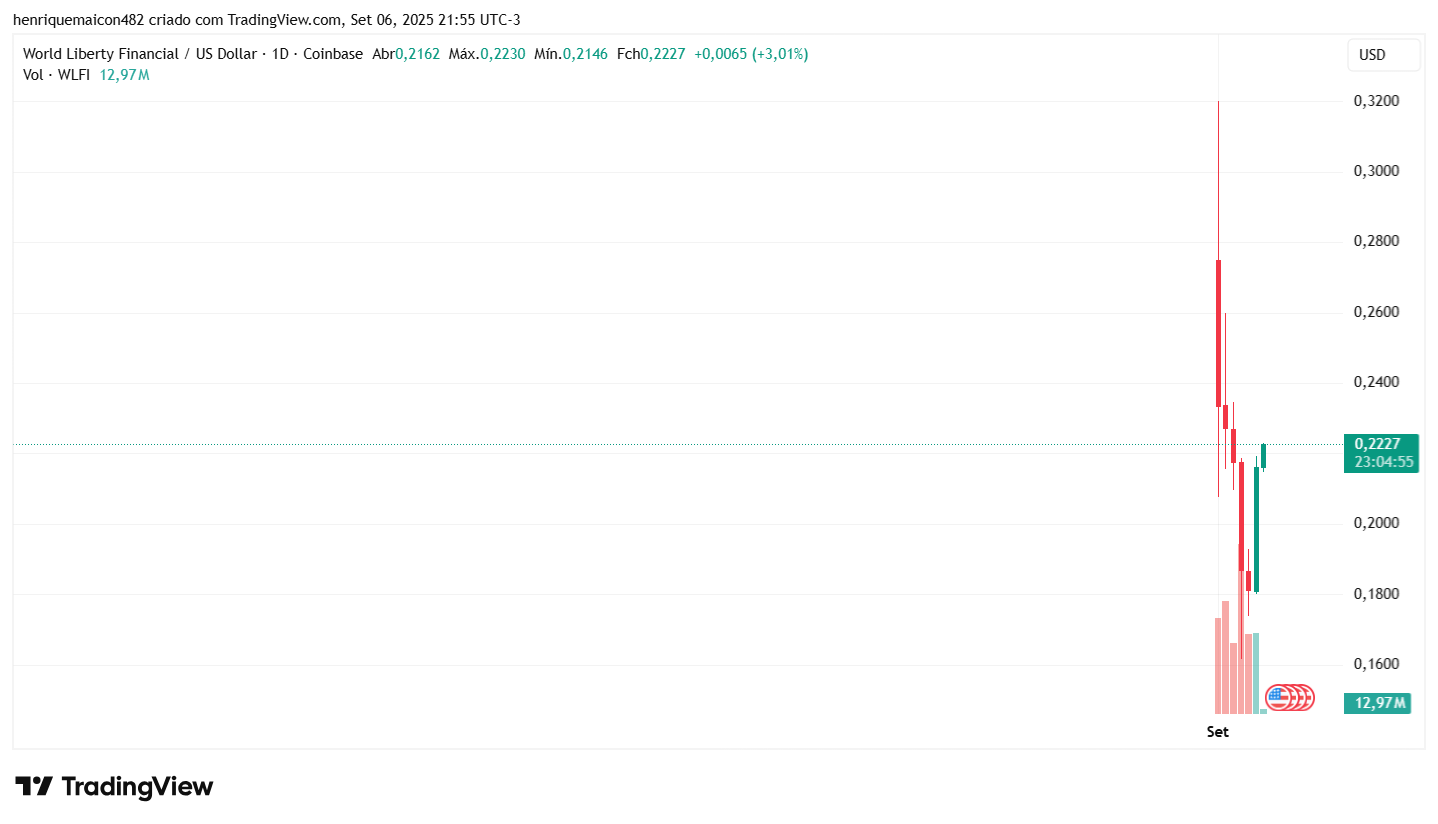Click the 0,2600 price axis label

pyautogui.click(x=1377, y=312)
